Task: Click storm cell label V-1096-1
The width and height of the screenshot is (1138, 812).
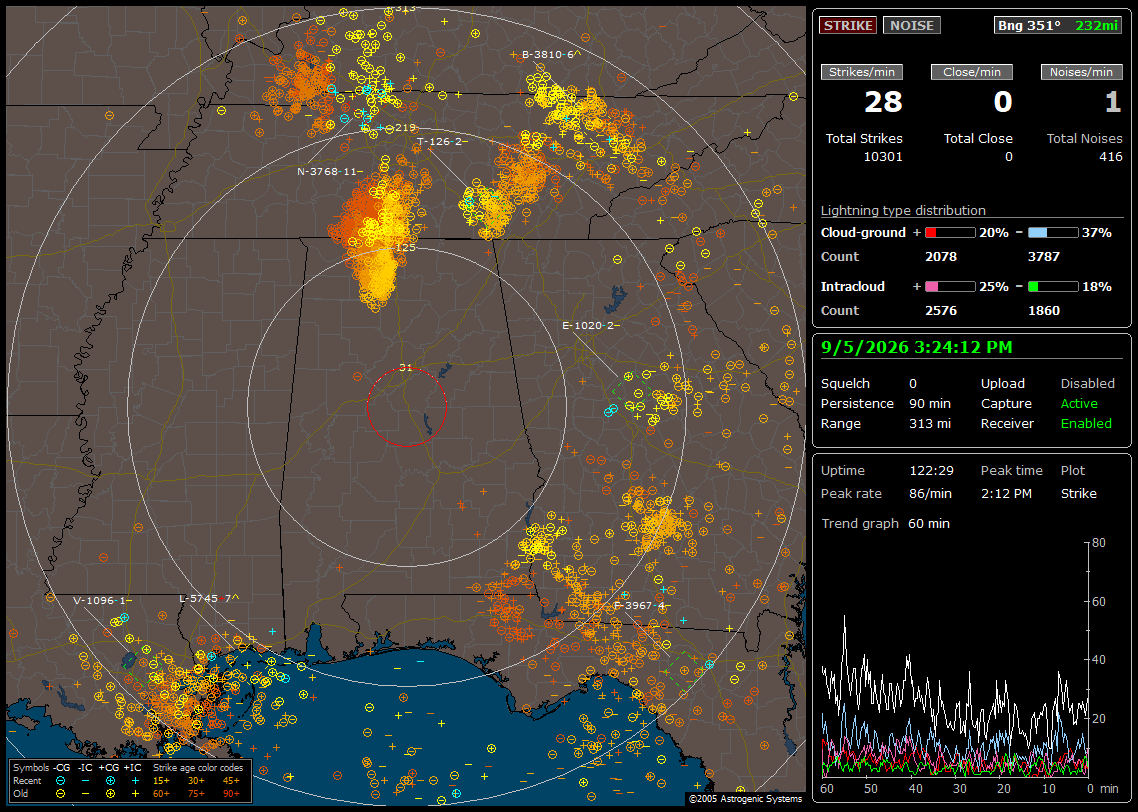Action: click(99, 601)
